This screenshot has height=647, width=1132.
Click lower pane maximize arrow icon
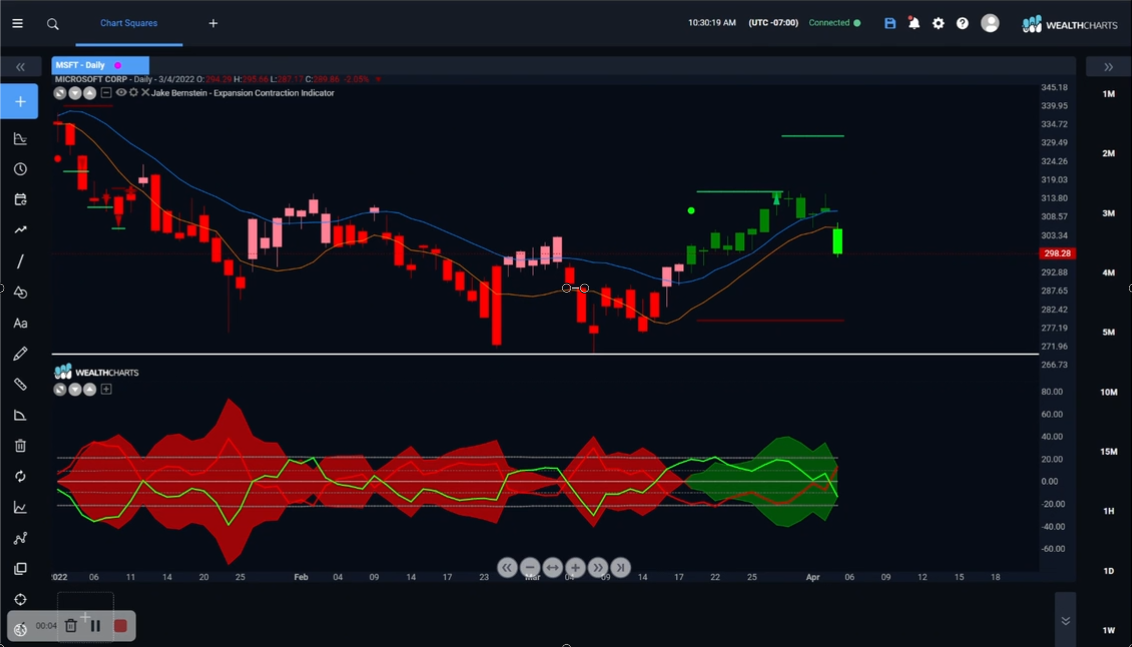[x=60, y=389]
